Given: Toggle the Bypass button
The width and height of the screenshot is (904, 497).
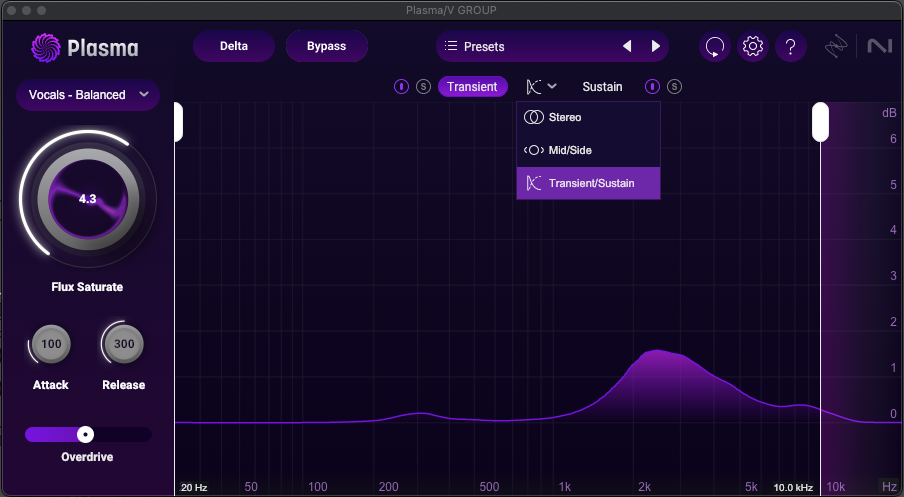Looking at the screenshot, I should click(x=326, y=46).
